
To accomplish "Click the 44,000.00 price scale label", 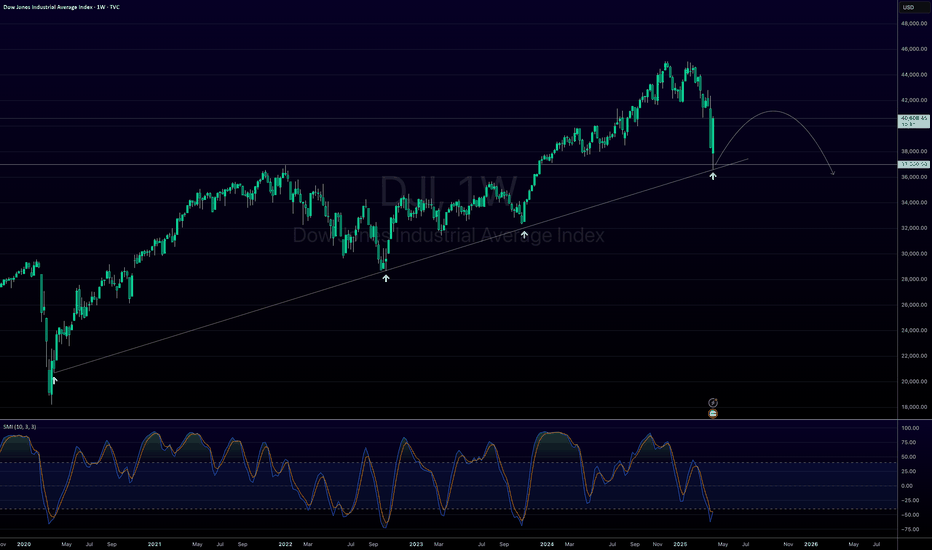I will pos(914,75).
